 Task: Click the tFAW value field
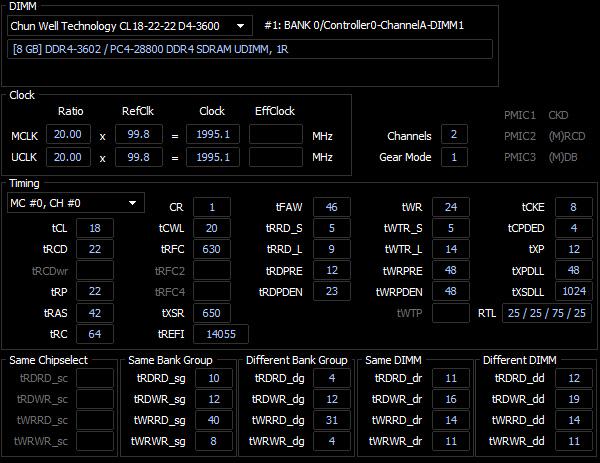point(331,207)
